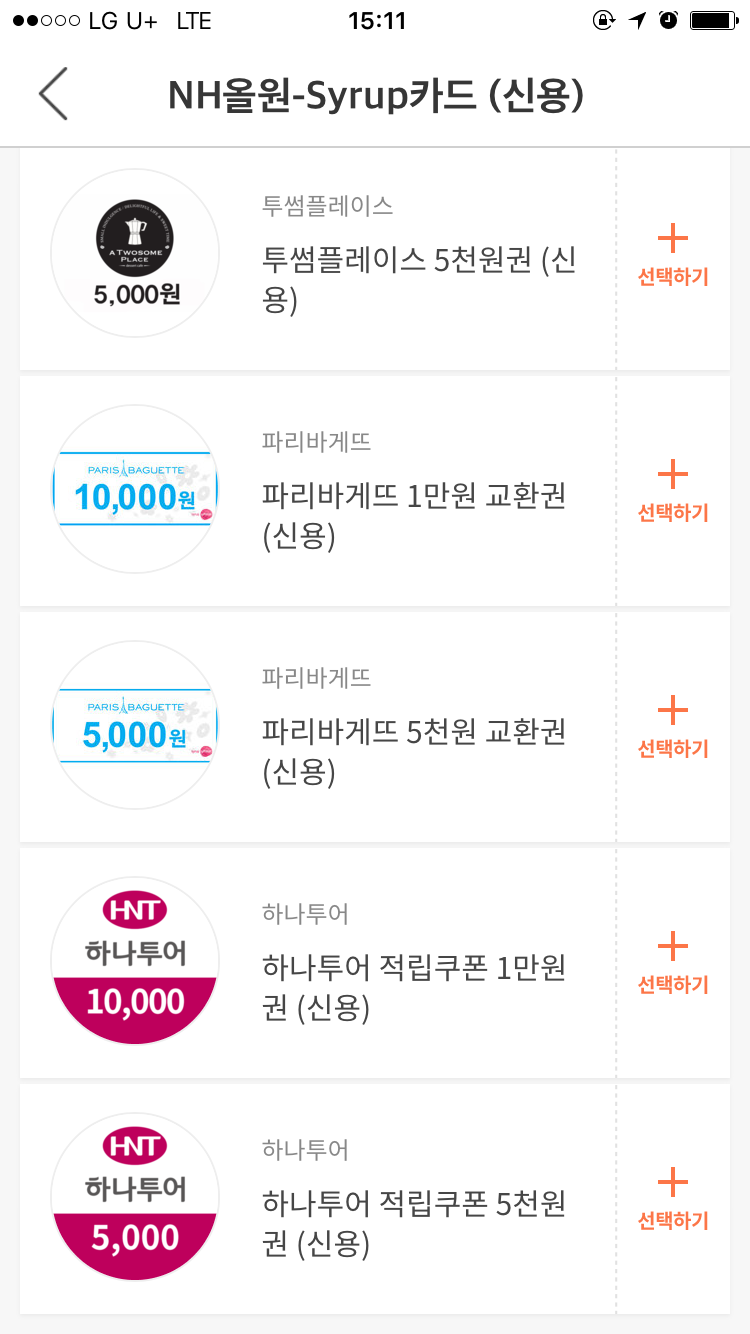The width and height of the screenshot is (750, 1334).
Task: Tap 하나투어 5,000 coupon image
Action: tap(135, 1197)
